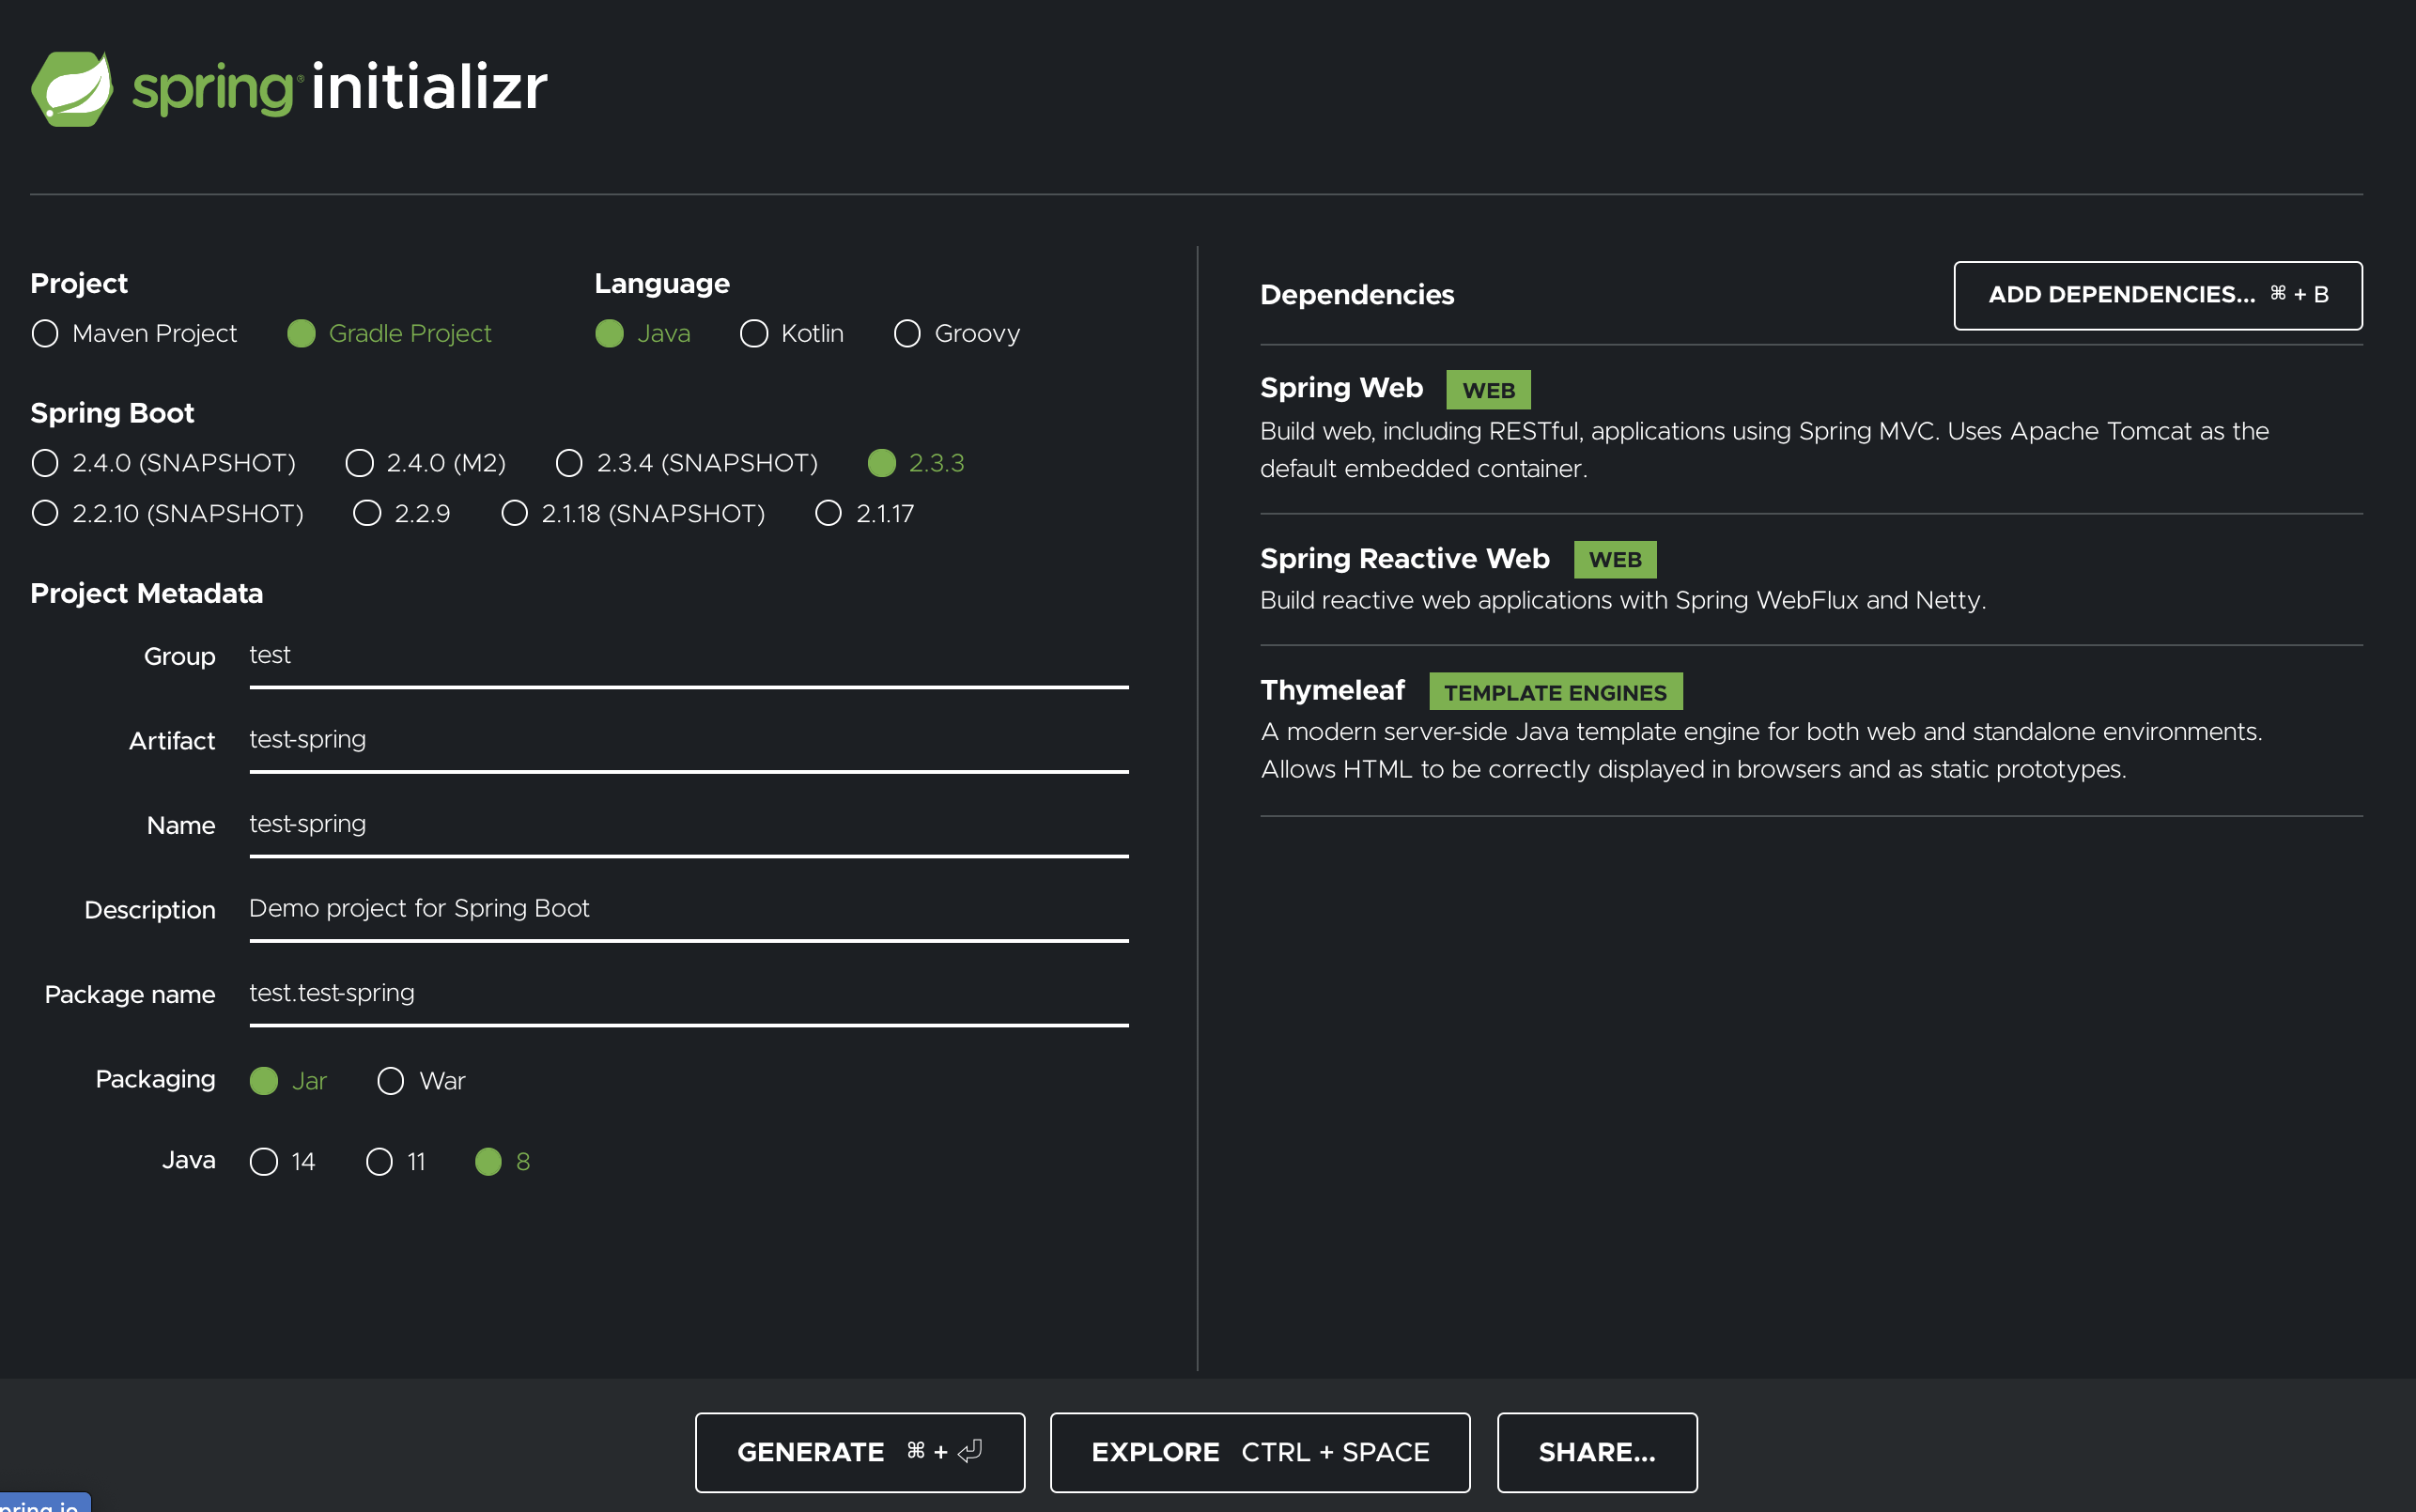The height and width of the screenshot is (1512, 2416).
Task: Click the Group input field
Action: point(688,656)
